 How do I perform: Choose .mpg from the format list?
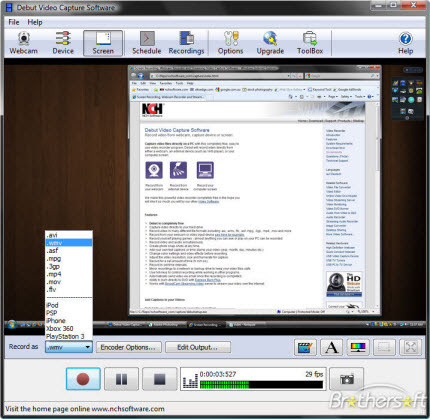69,258
